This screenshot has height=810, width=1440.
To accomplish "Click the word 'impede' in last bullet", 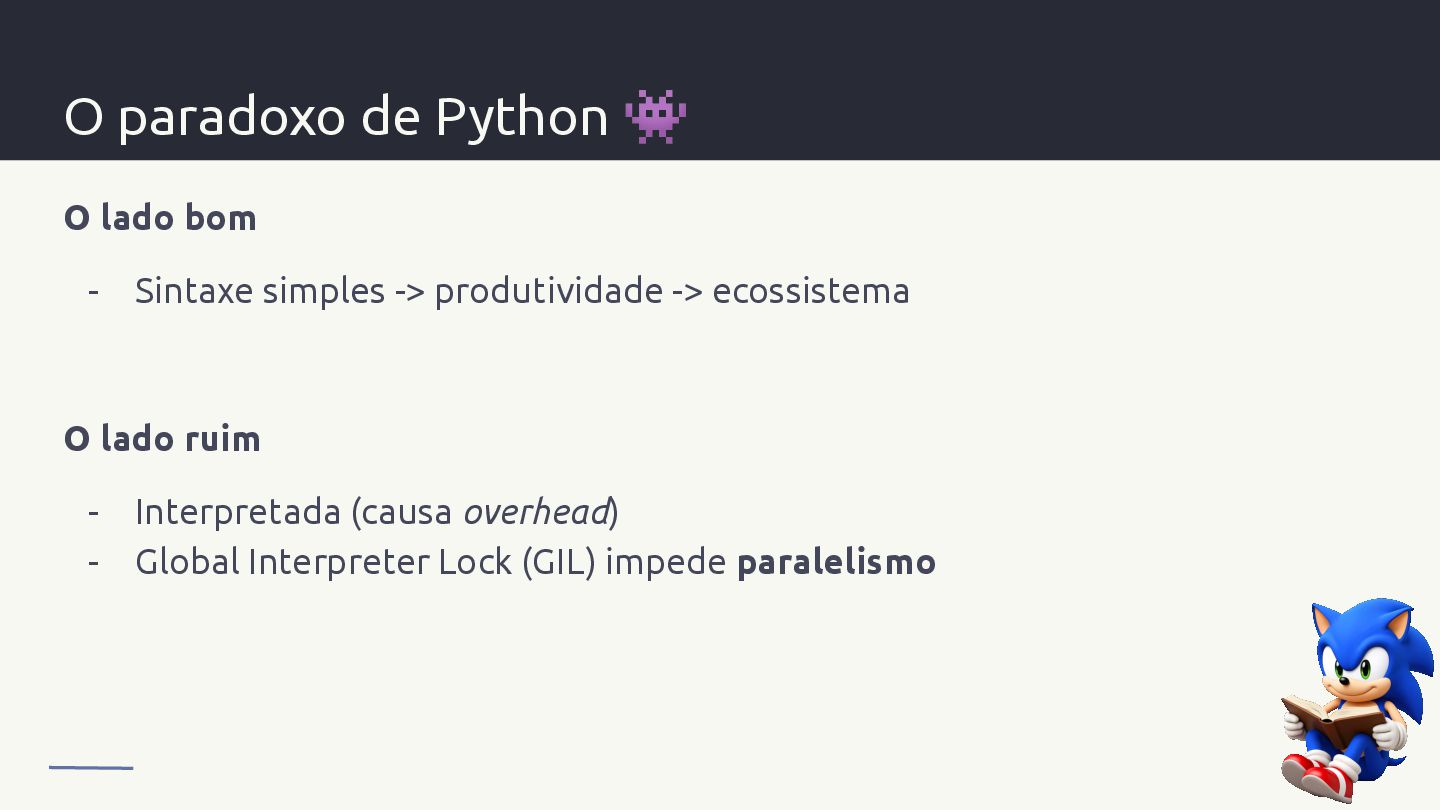I will [666, 562].
